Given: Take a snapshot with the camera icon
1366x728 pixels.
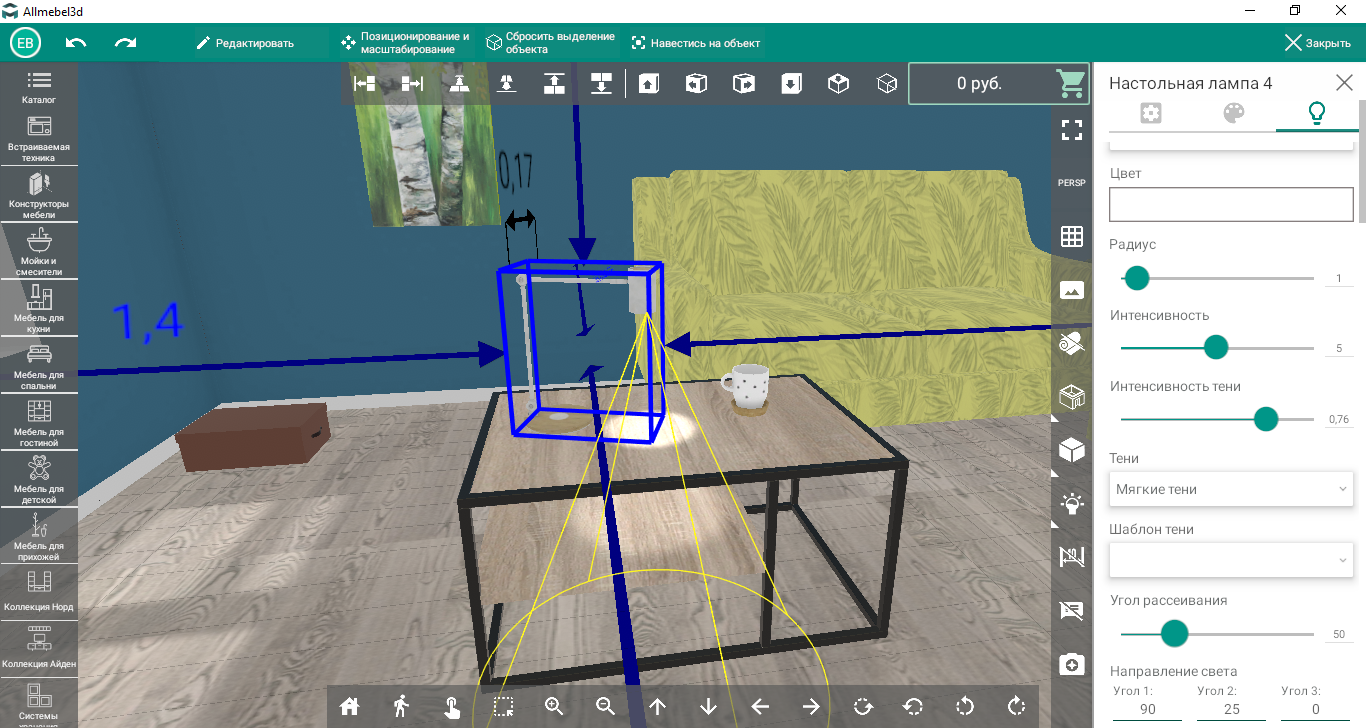Looking at the screenshot, I should (x=1072, y=664).
